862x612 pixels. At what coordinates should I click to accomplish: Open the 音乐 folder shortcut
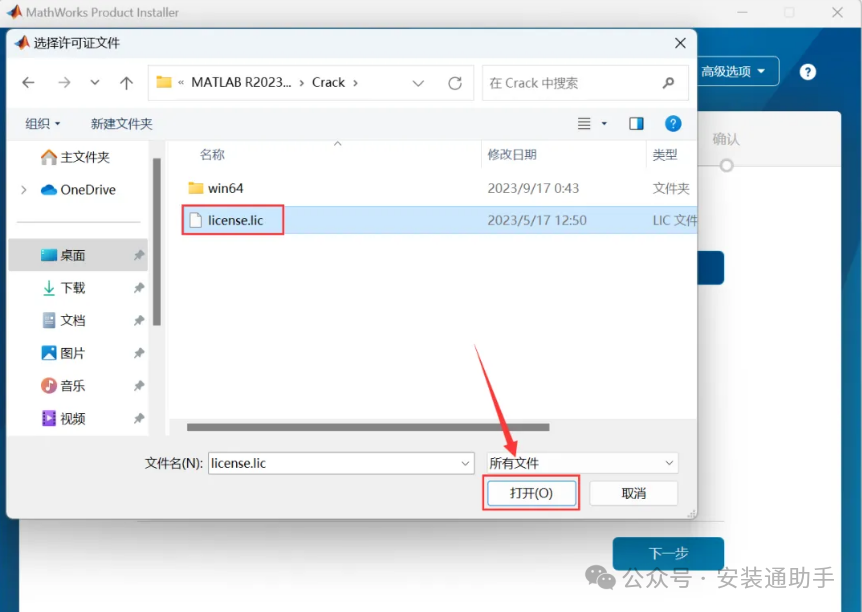[64, 386]
